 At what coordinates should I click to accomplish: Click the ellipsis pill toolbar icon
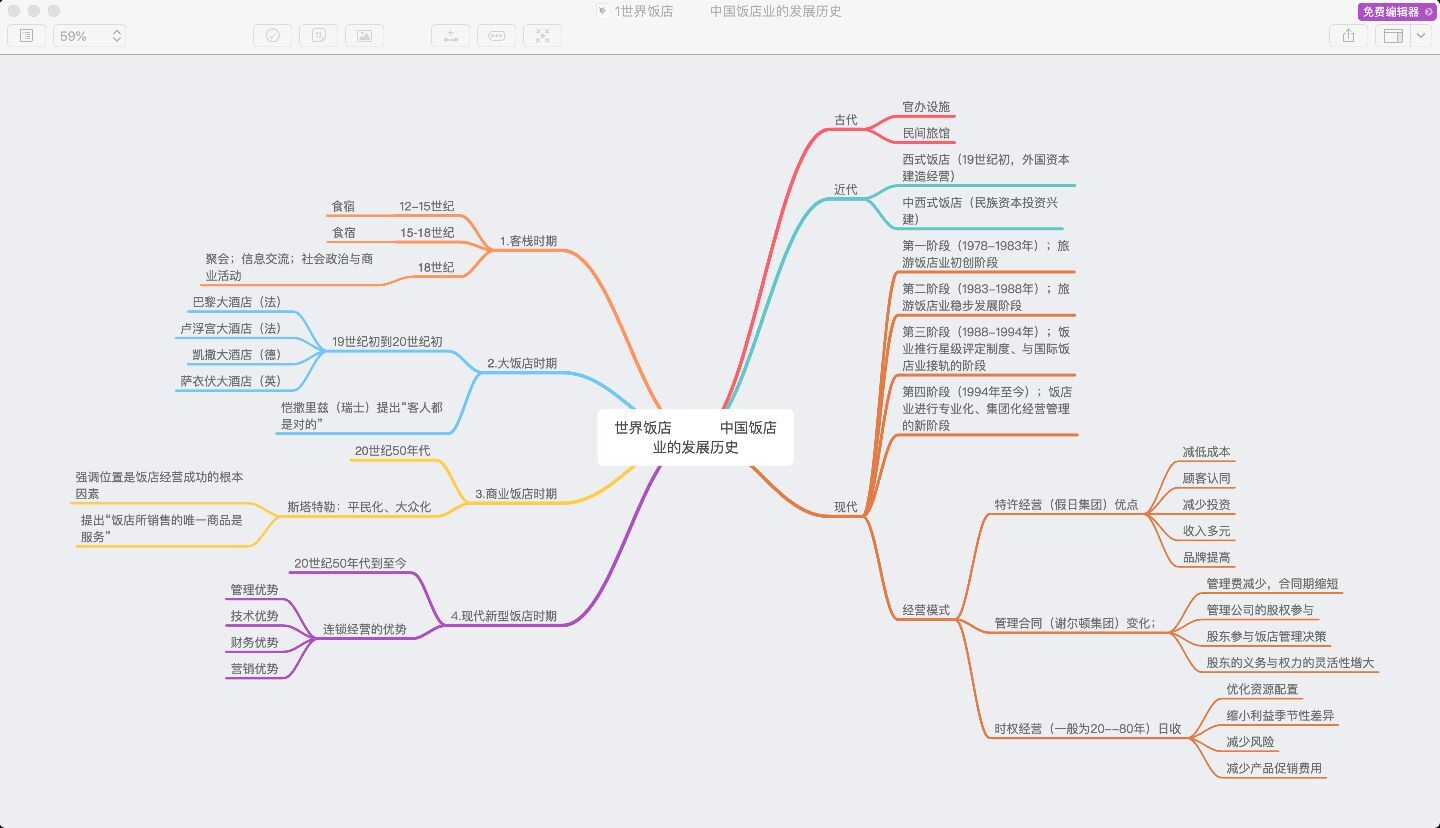point(496,36)
